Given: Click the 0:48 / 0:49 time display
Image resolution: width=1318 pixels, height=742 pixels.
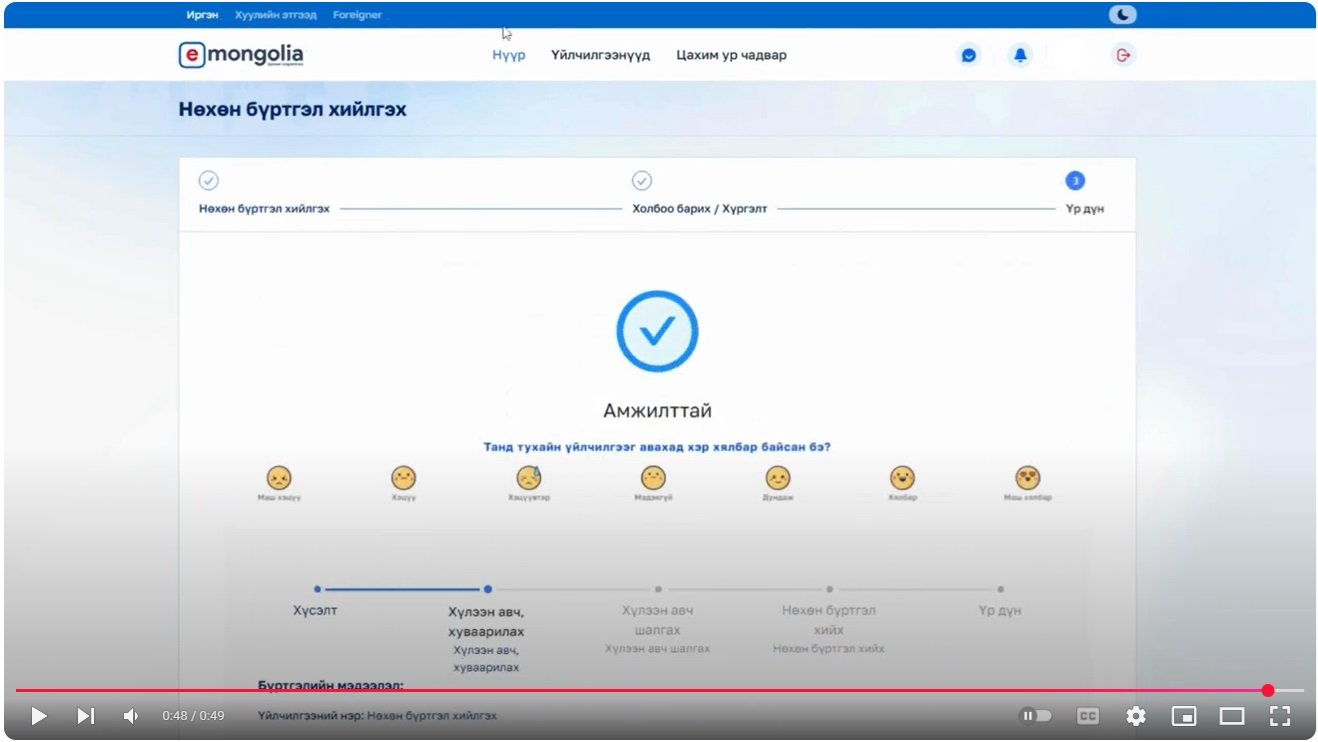Looking at the screenshot, I should (193, 716).
